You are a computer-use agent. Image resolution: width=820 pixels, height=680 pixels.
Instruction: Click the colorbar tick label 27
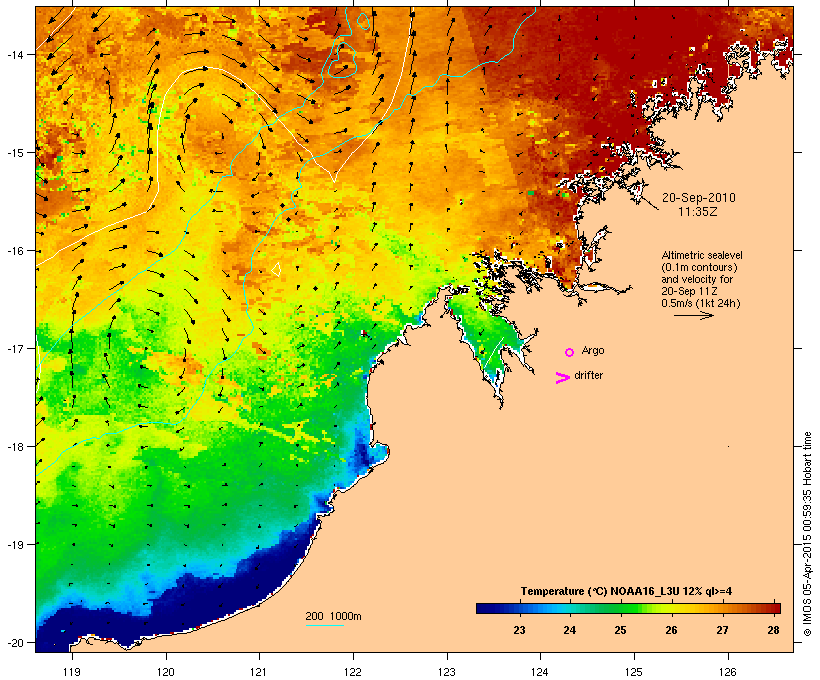(x=722, y=630)
